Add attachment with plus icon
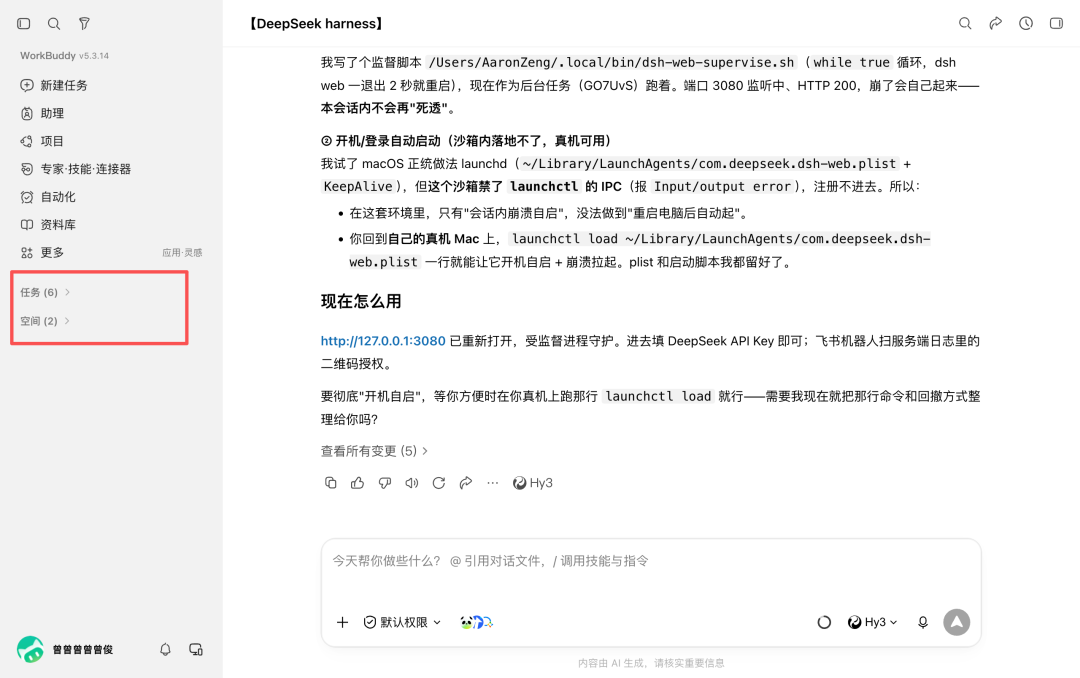This screenshot has width=1080, height=678. pos(342,622)
